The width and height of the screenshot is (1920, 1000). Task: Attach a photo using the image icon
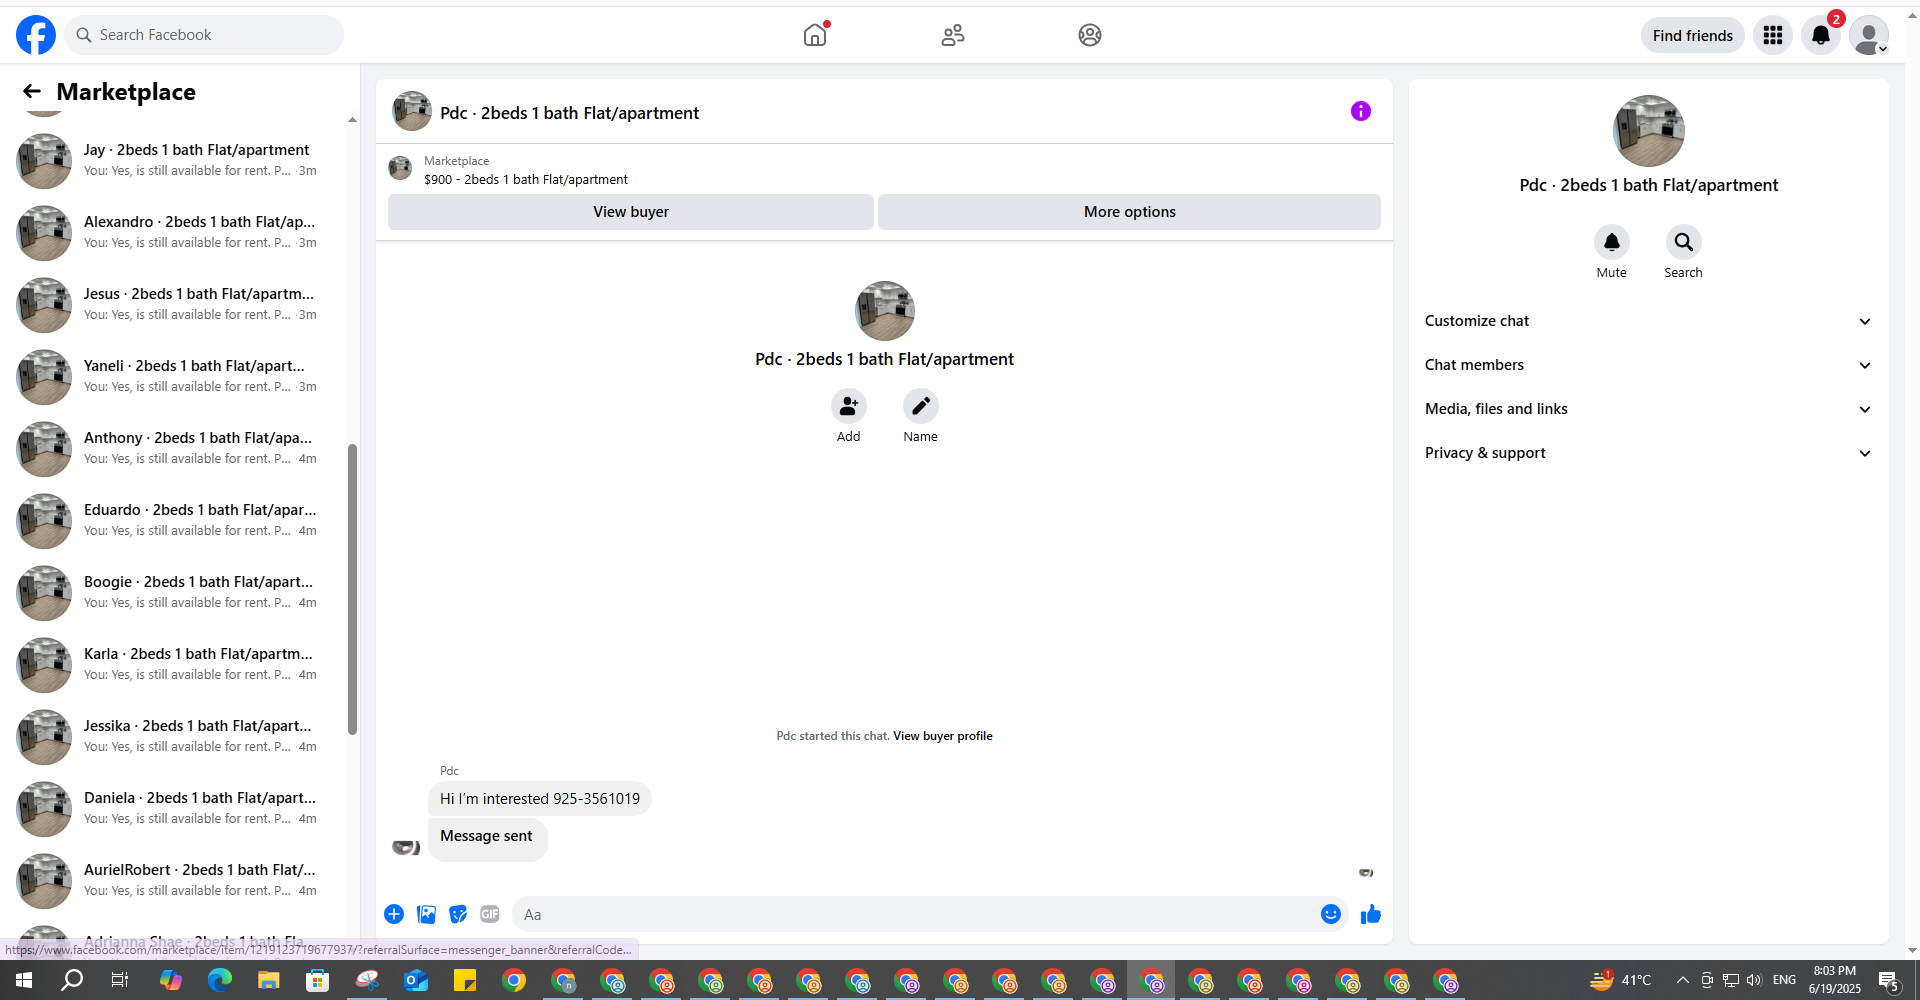(x=426, y=914)
